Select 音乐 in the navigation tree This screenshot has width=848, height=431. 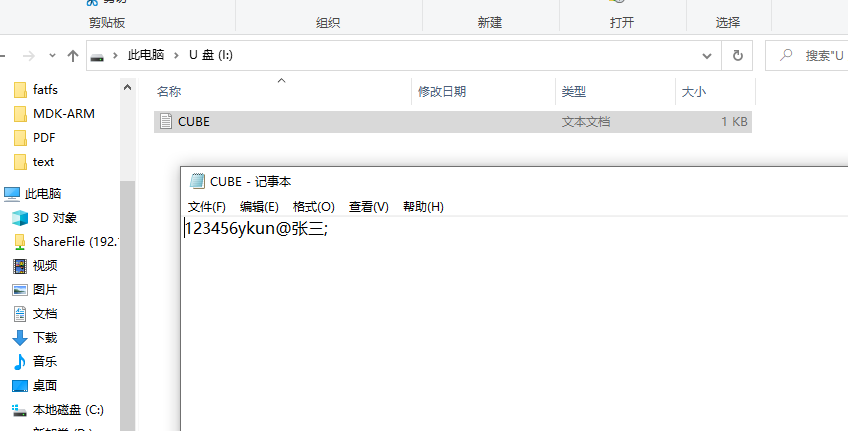pyautogui.click(x=45, y=362)
